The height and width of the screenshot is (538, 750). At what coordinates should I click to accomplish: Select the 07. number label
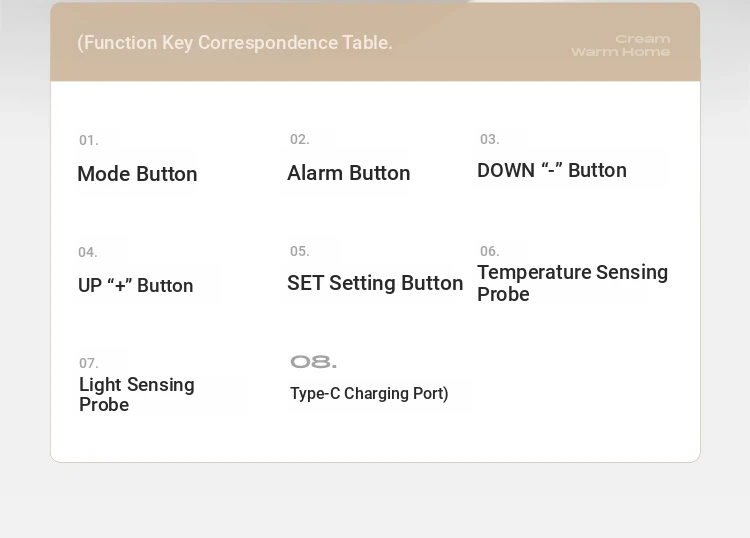pyautogui.click(x=89, y=363)
